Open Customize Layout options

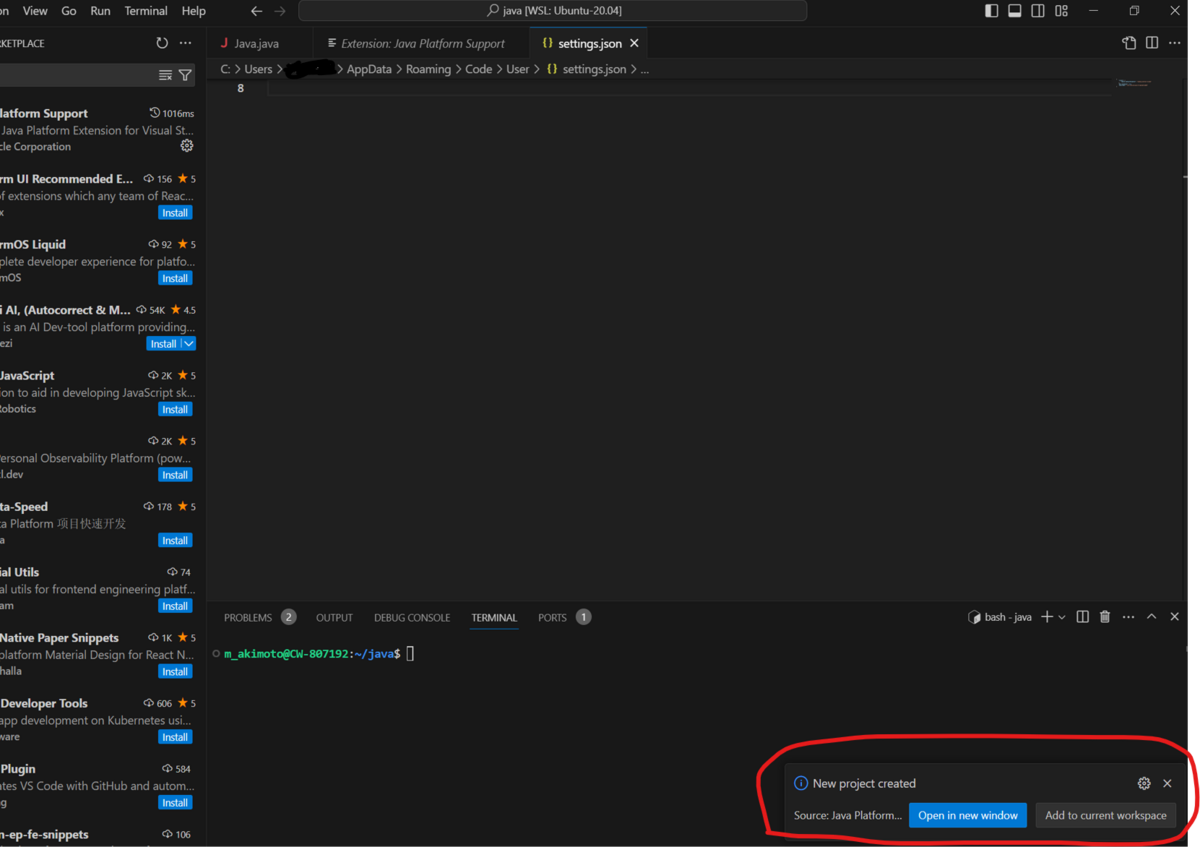pos(1062,11)
